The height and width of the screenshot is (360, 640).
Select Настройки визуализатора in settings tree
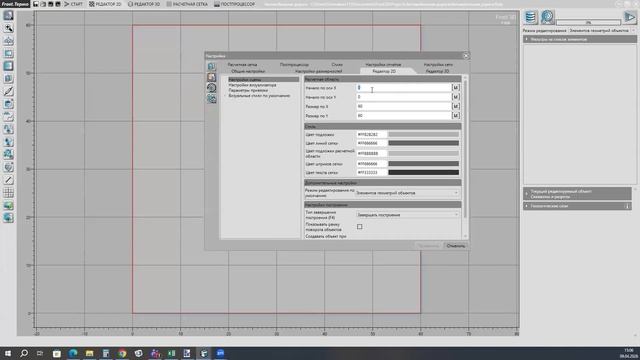click(x=252, y=85)
